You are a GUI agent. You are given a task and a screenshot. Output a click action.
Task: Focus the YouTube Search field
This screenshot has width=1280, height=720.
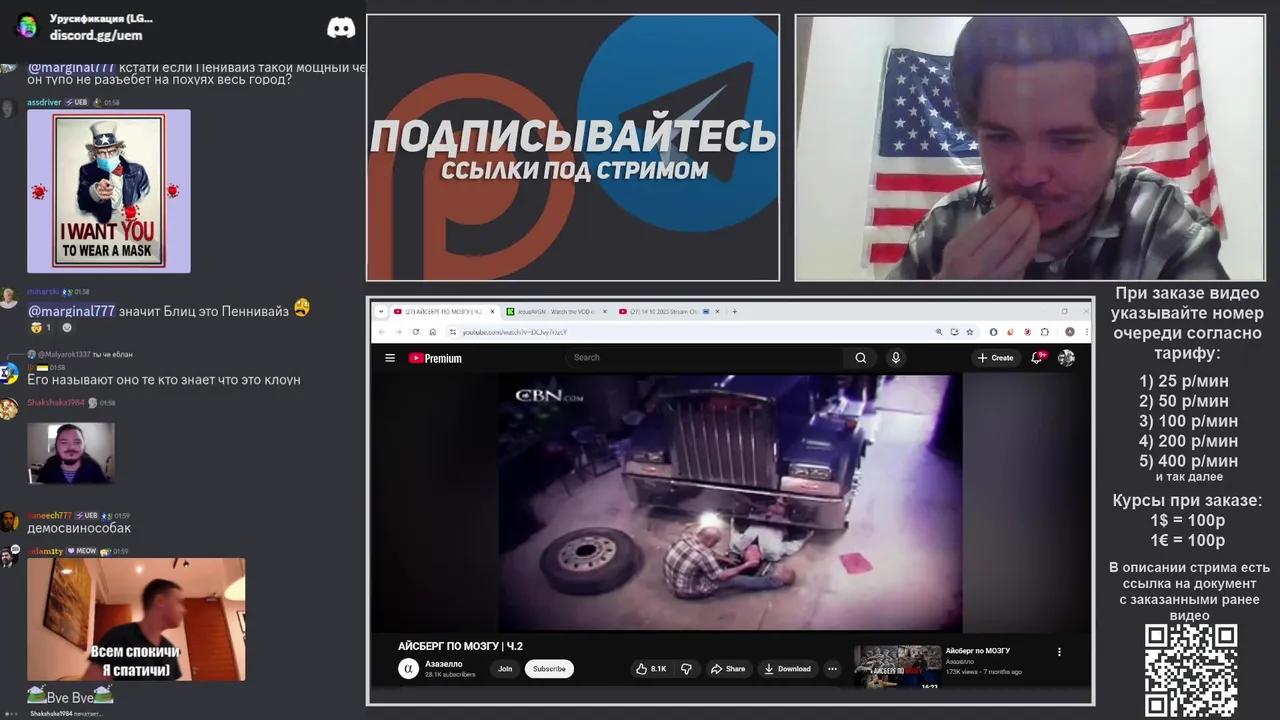click(x=705, y=358)
